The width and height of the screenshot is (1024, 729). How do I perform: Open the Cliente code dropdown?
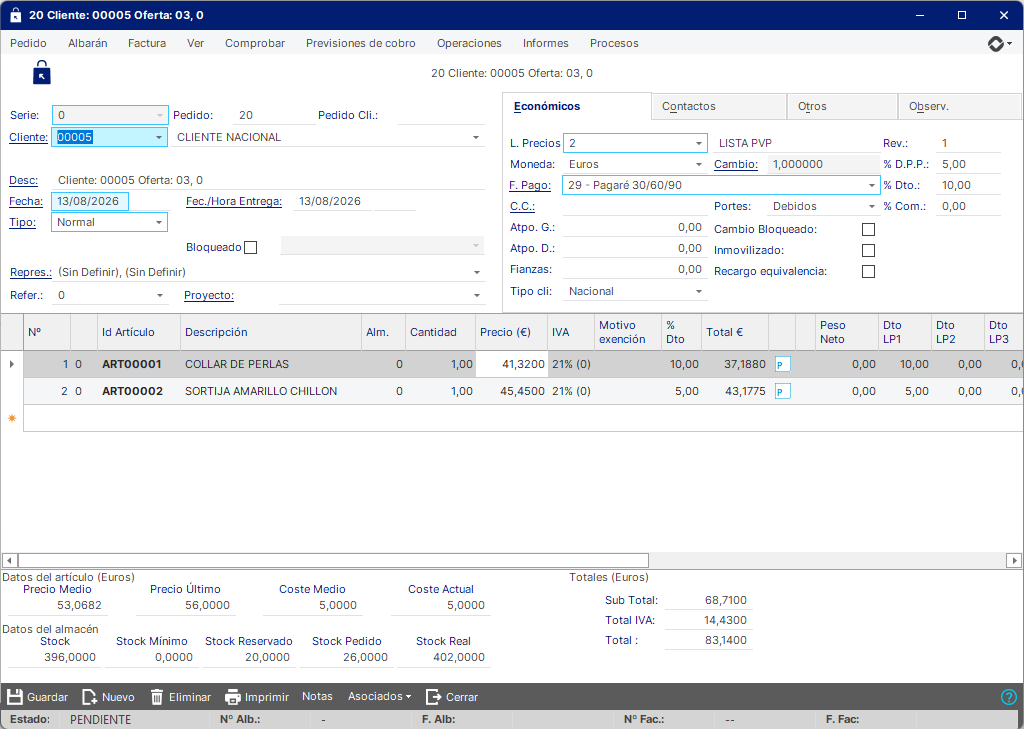[159, 137]
